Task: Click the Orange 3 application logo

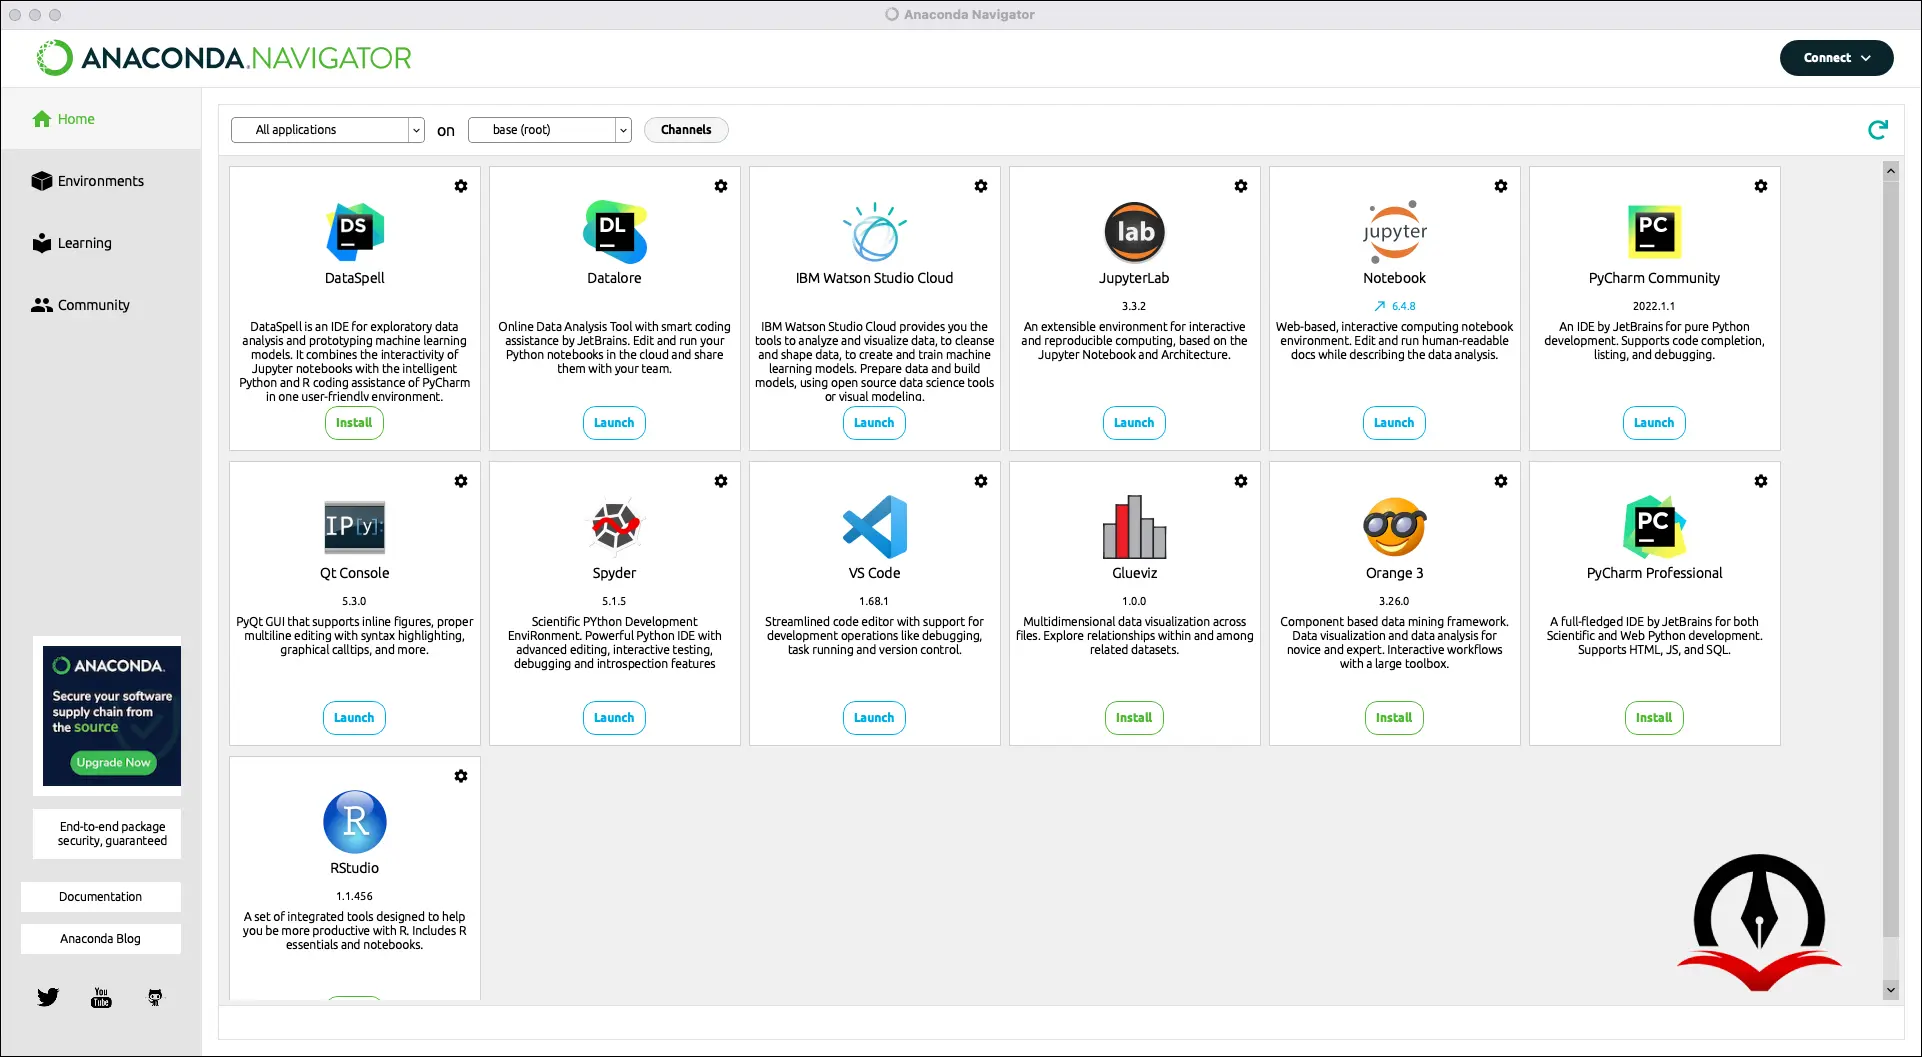Action: 1395,527
